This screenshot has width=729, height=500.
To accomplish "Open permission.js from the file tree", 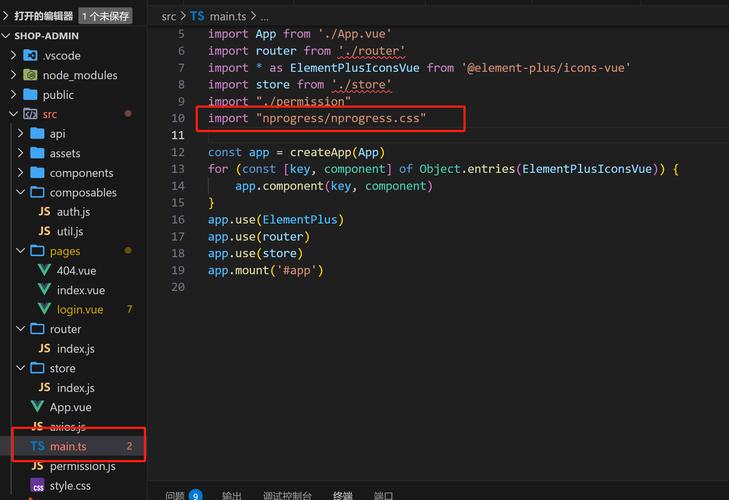I will pyautogui.click(x=83, y=466).
